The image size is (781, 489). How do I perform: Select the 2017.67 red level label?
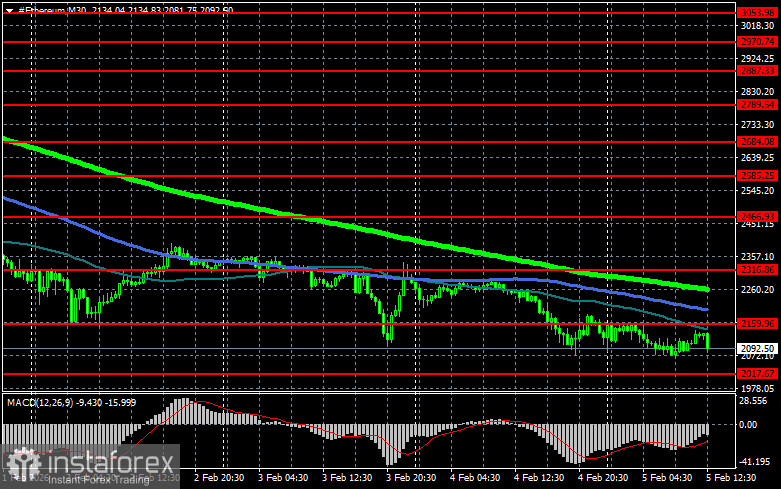[758, 373]
